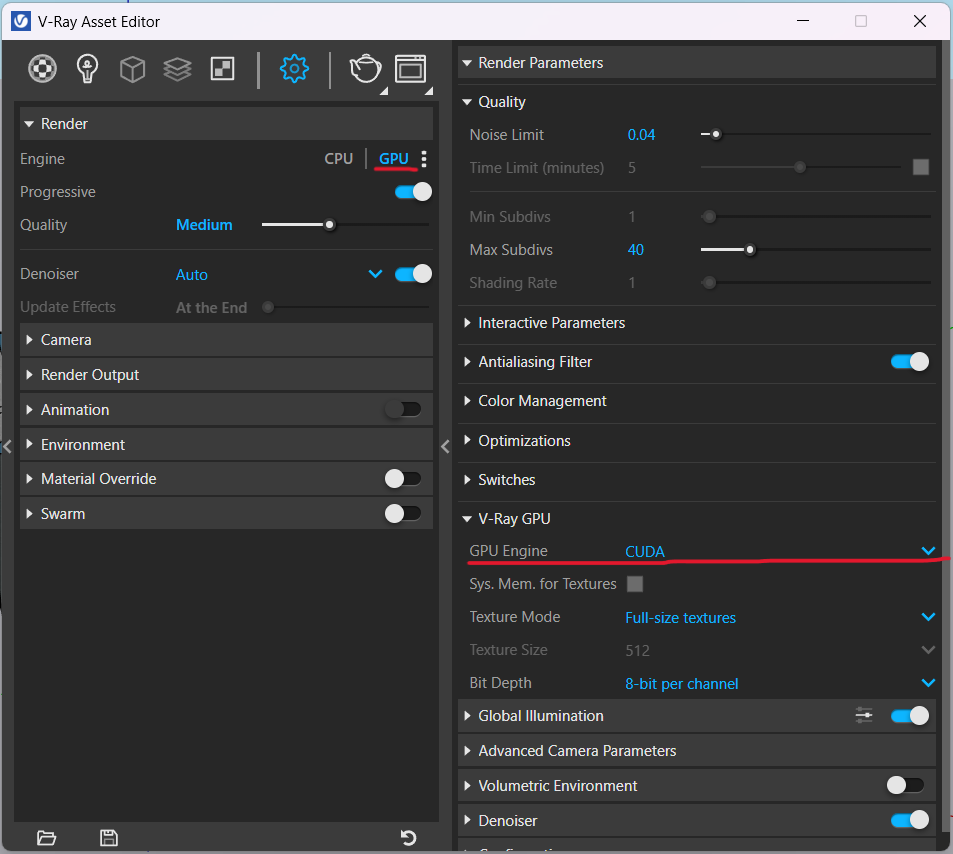Expand the Optimizations section

[x=697, y=441]
